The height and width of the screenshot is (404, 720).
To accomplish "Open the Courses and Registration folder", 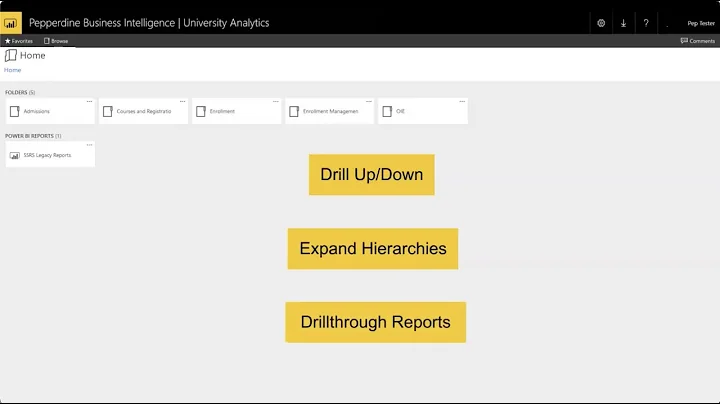I will pos(143,111).
